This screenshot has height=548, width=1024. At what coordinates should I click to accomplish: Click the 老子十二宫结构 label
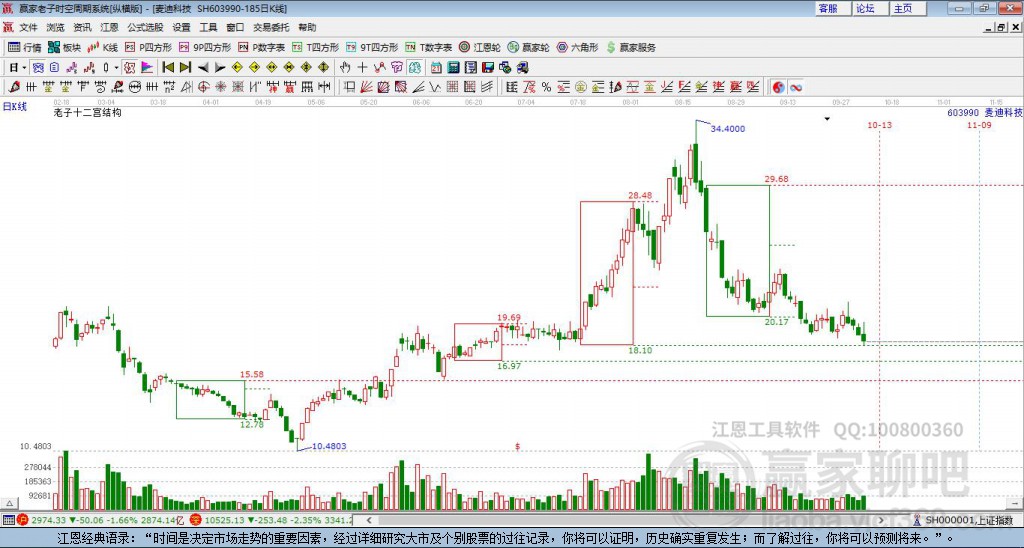tap(88, 112)
